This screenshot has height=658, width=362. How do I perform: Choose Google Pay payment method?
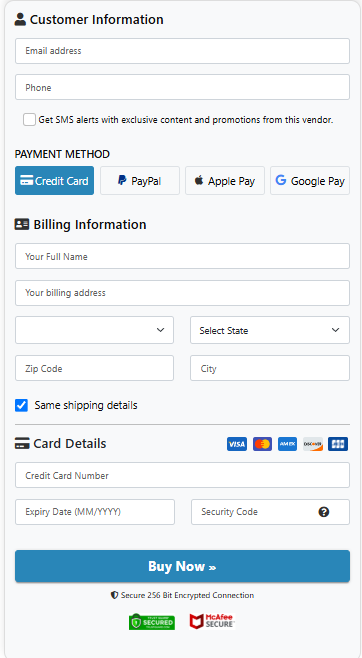pyautogui.click(x=310, y=181)
